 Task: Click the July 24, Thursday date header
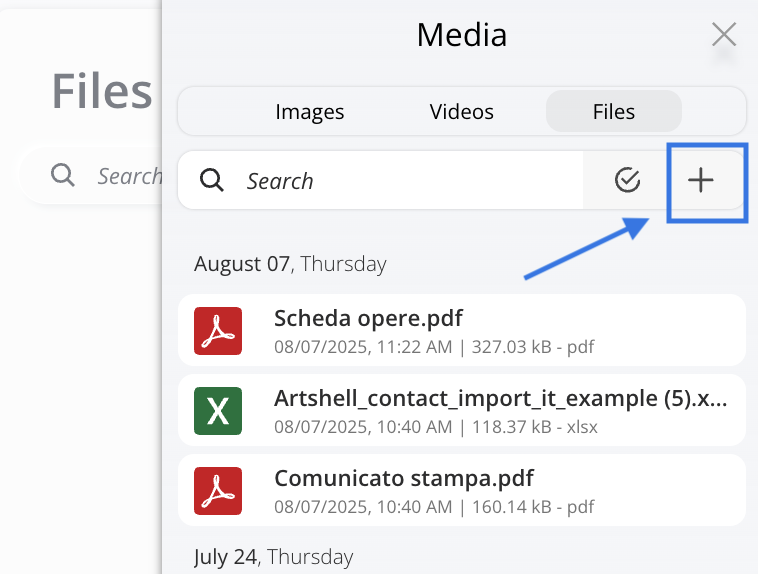tap(274, 557)
